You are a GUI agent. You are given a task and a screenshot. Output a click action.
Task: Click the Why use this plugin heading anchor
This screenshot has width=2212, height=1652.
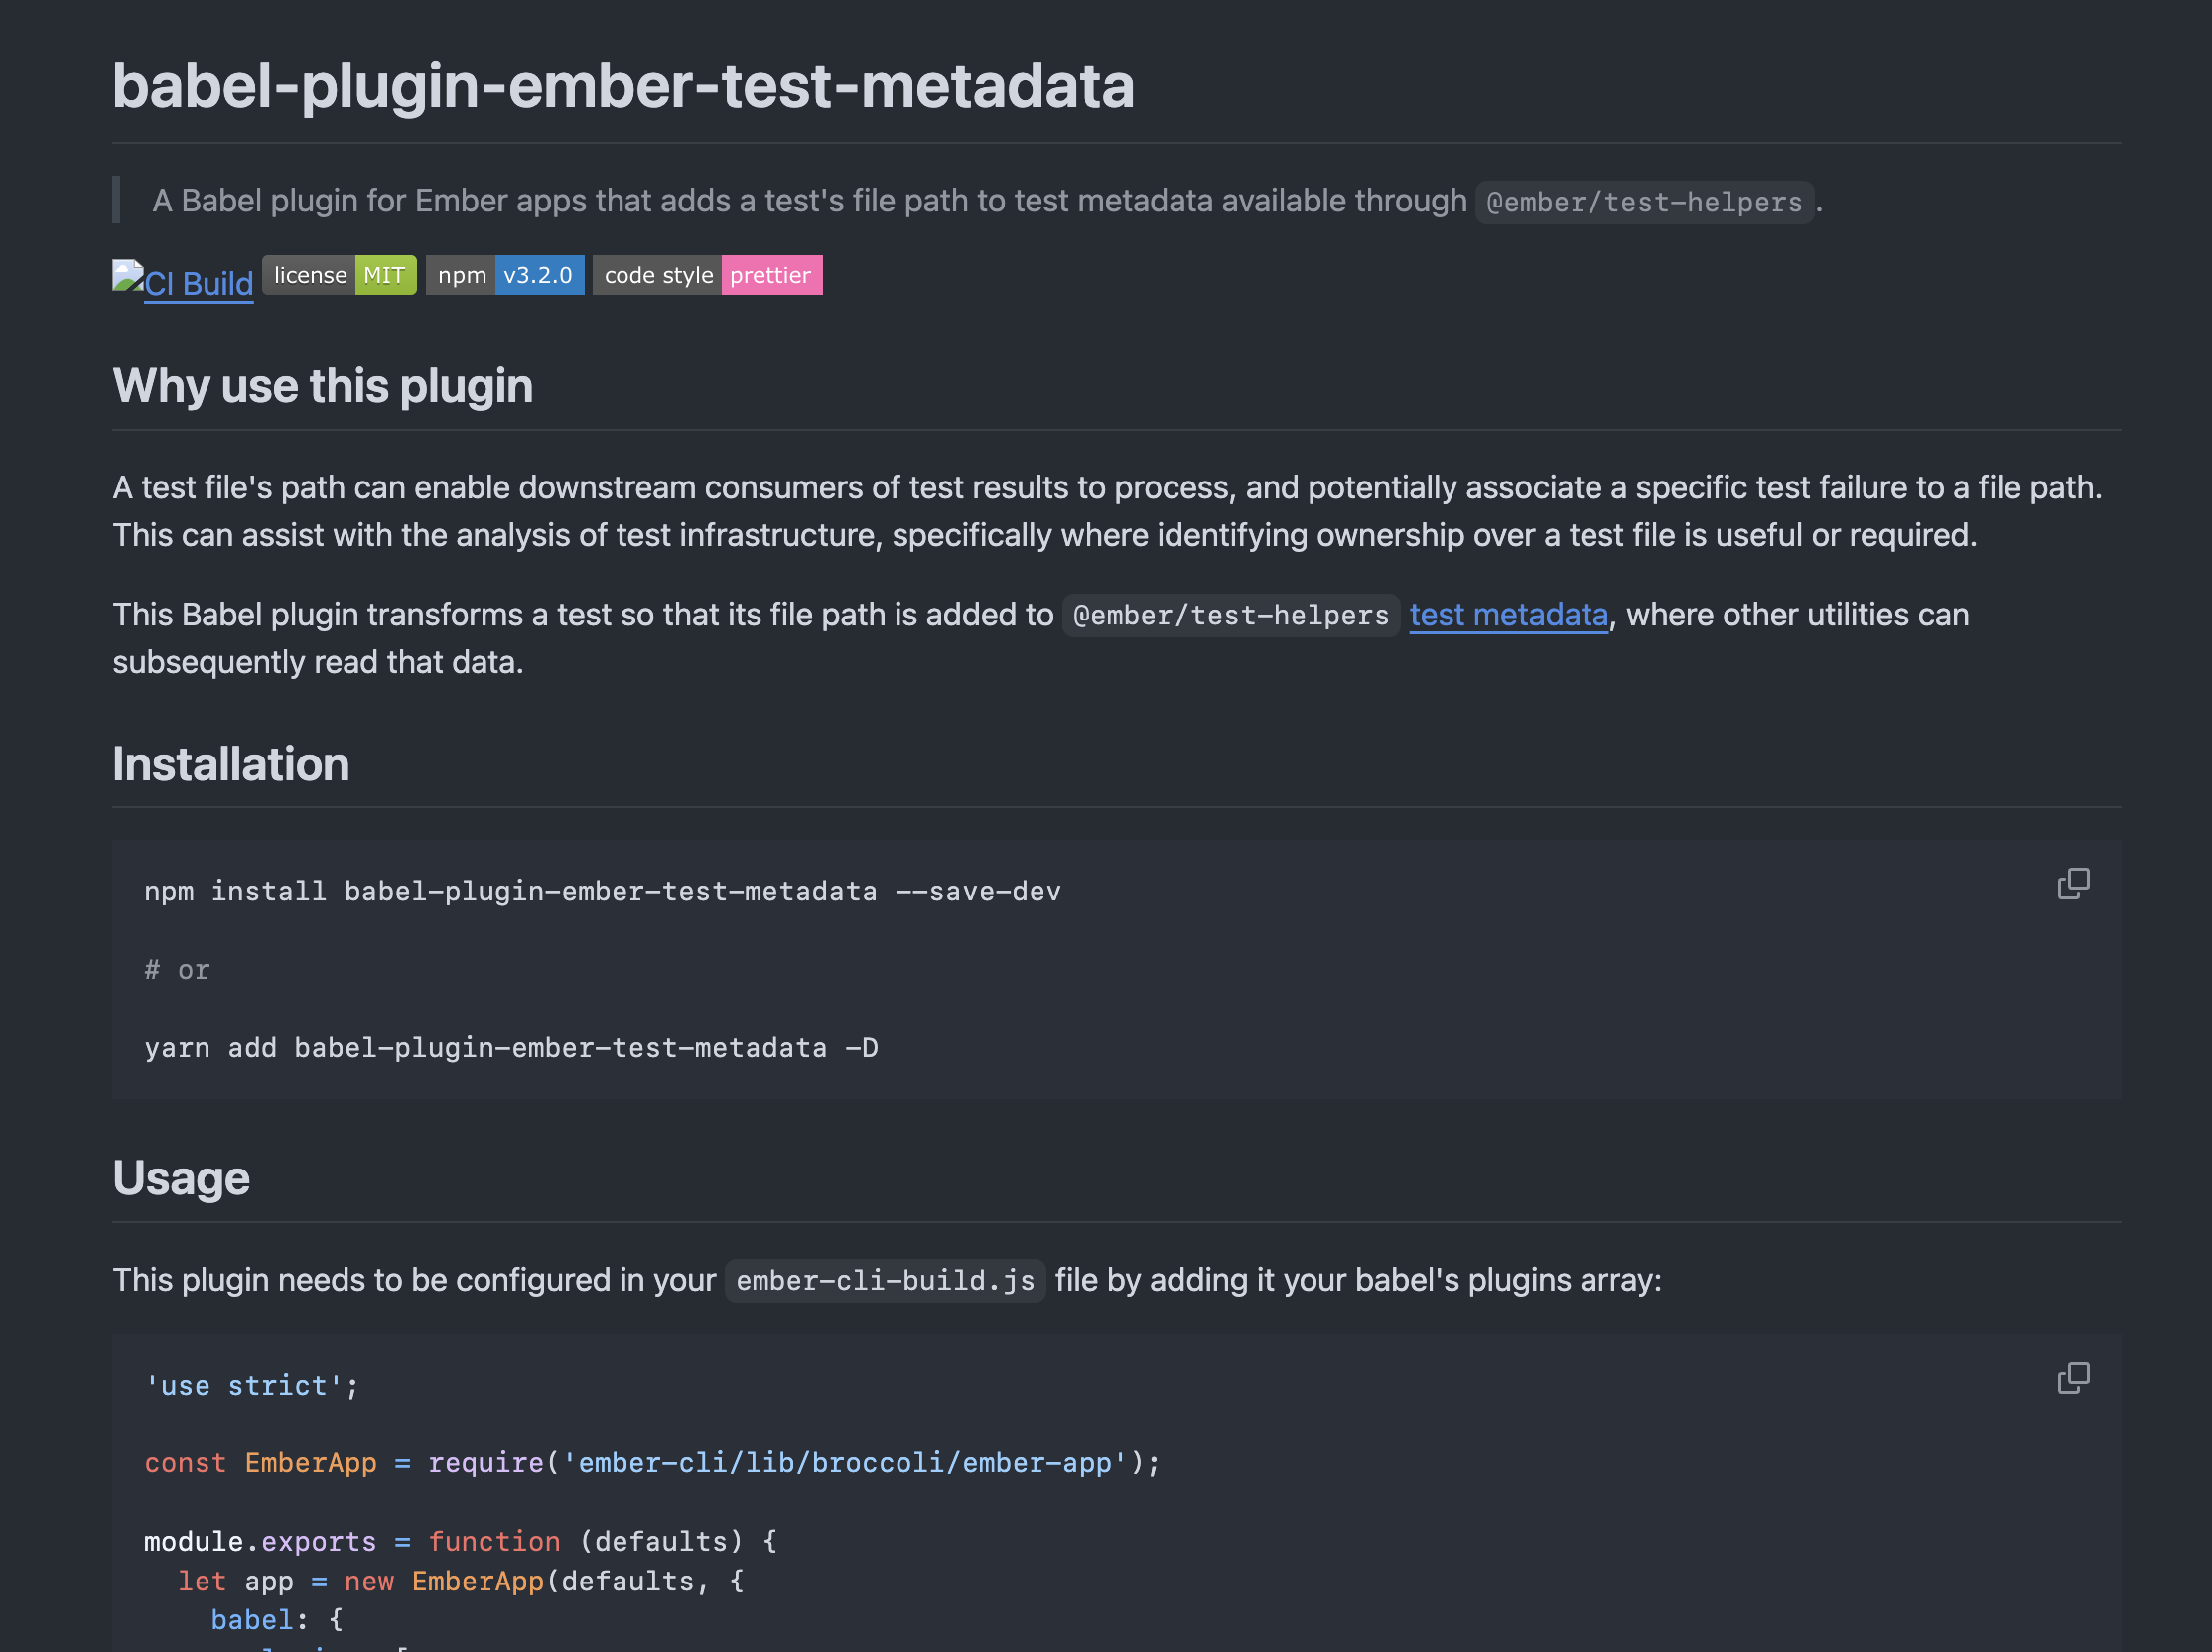(x=322, y=386)
